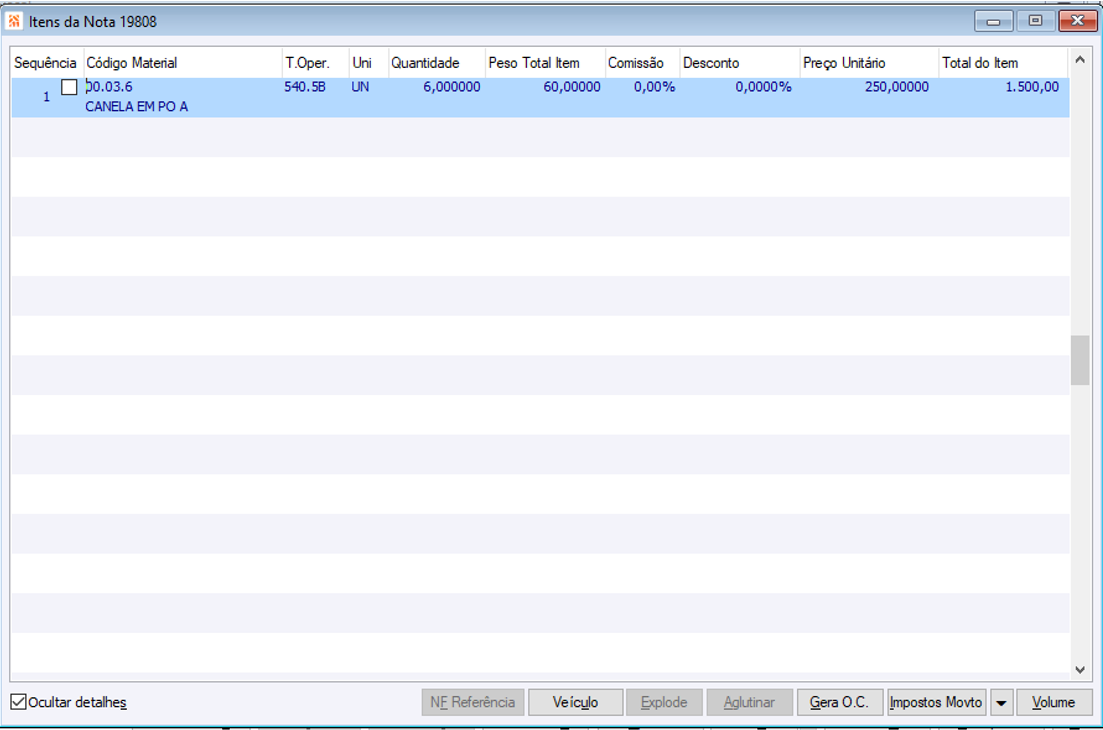Sort by Sequência column header

coord(46,63)
